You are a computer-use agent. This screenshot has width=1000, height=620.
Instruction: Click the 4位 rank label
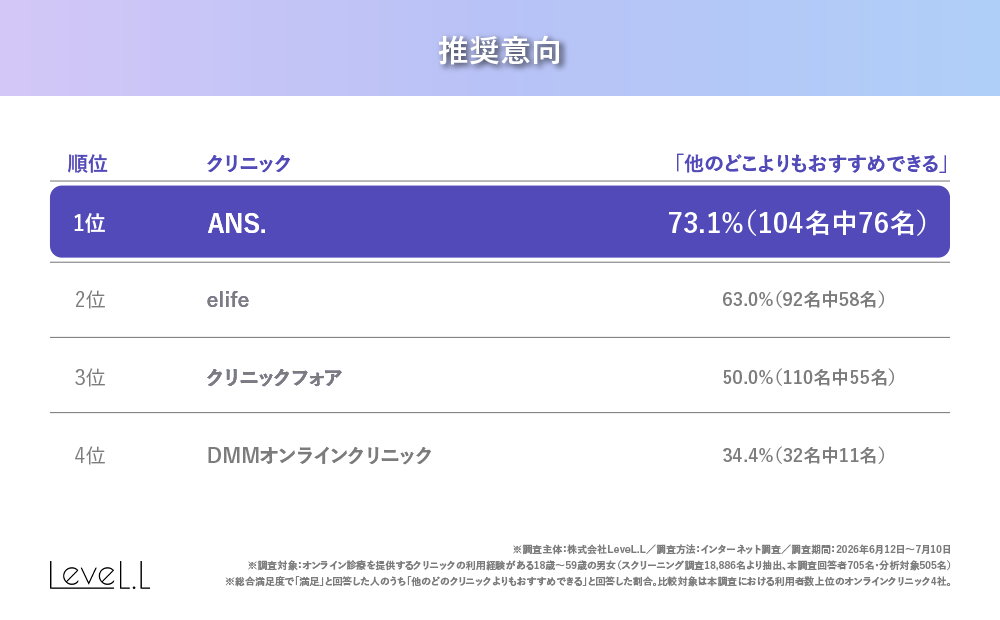[x=90, y=455]
